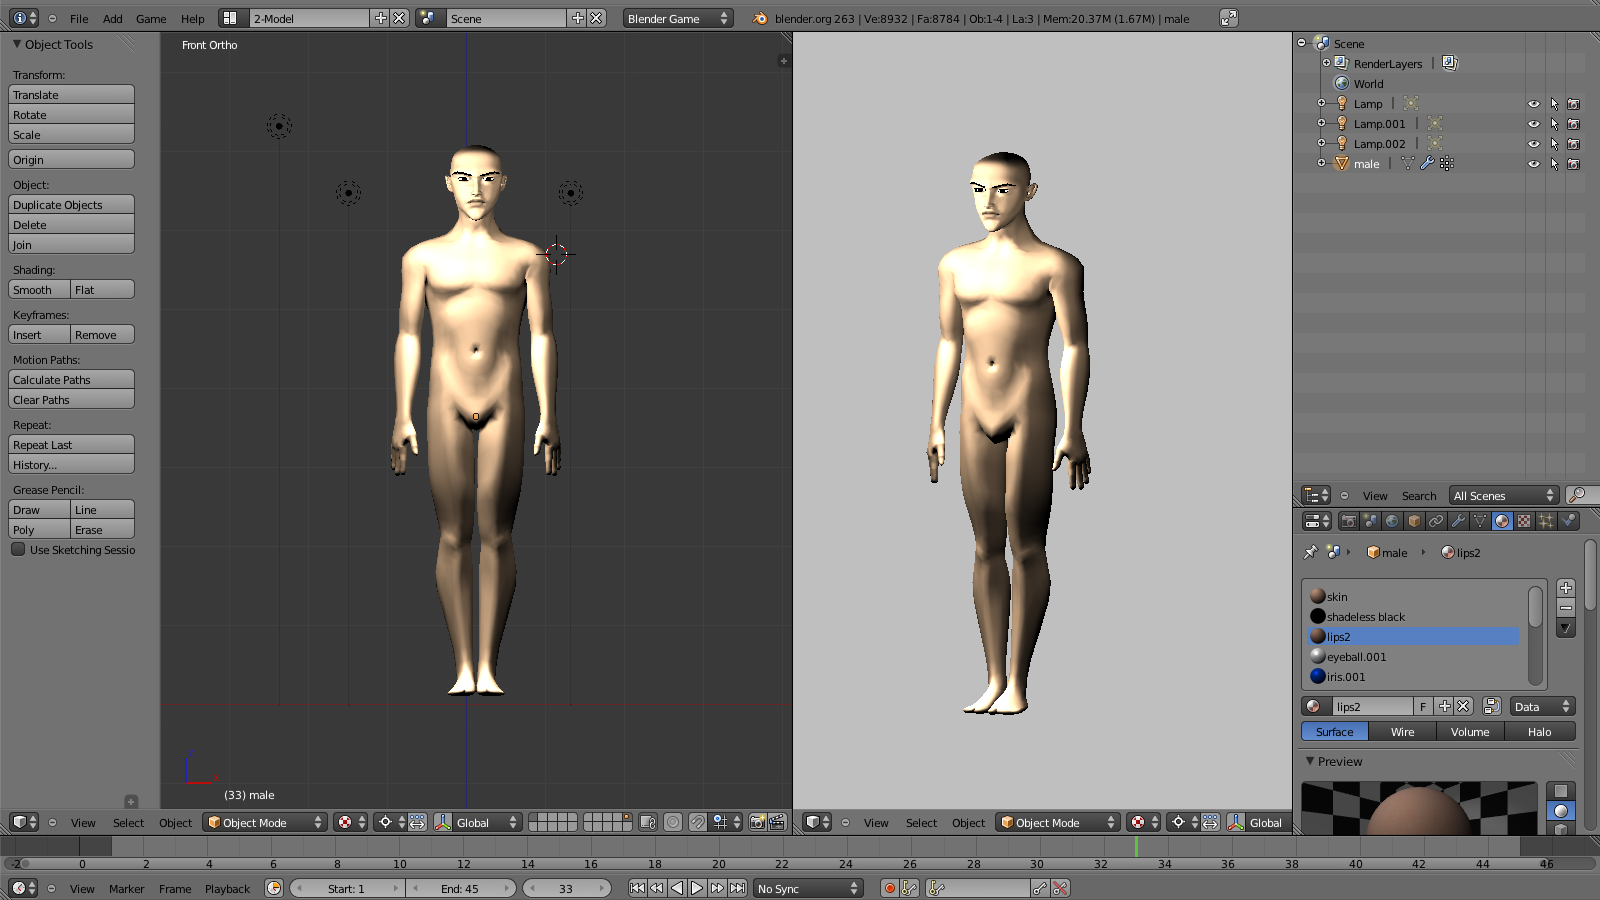Add a new material slot with plus button
Screen dimensions: 1600x900
1566,588
